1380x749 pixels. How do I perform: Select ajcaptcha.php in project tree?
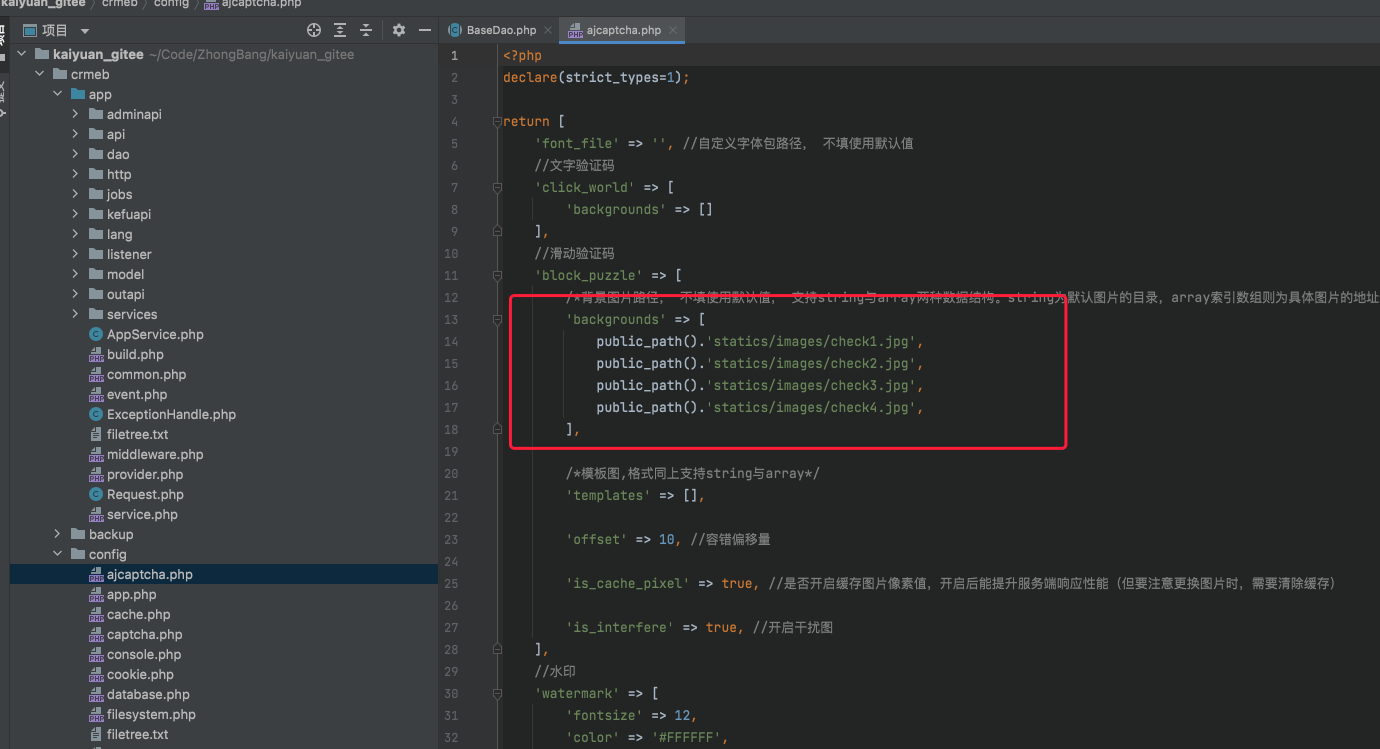coord(150,574)
